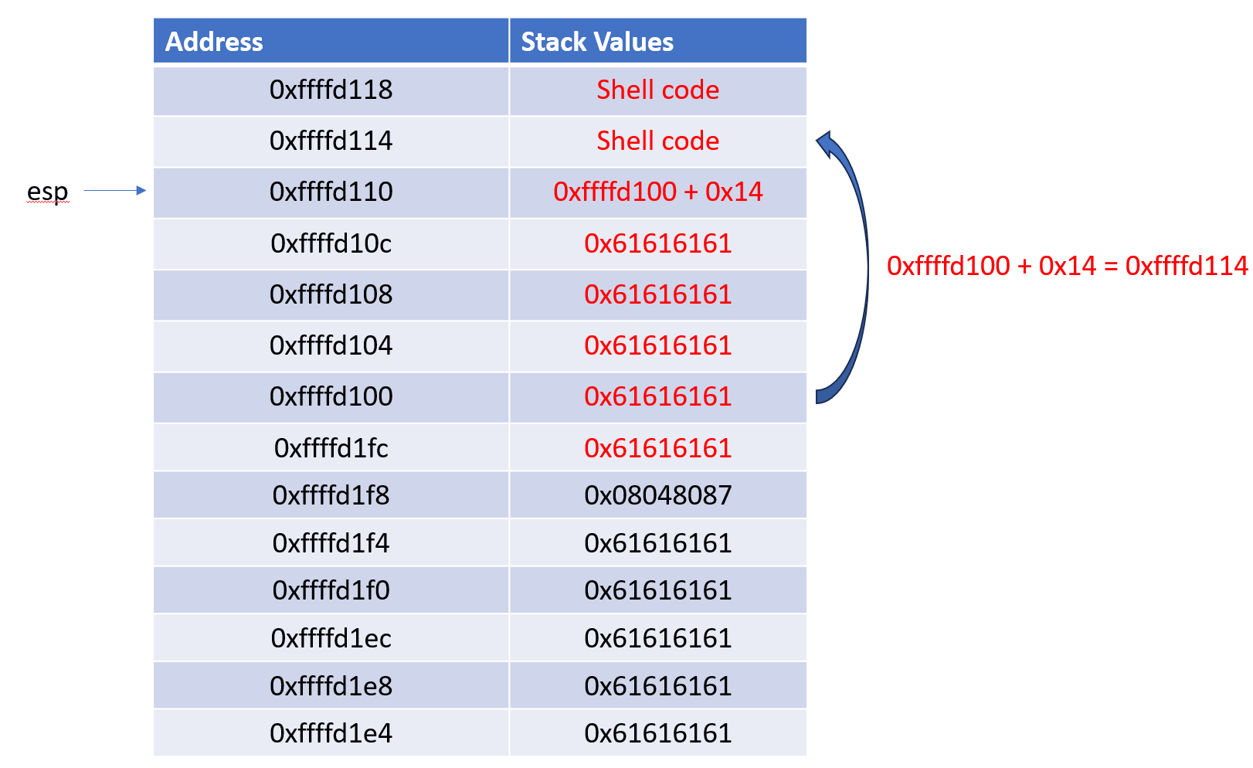Select address cell 0xffffd1fc
Image resolution: width=1253 pixels, height=768 pixels.
[x=331, y=448]
